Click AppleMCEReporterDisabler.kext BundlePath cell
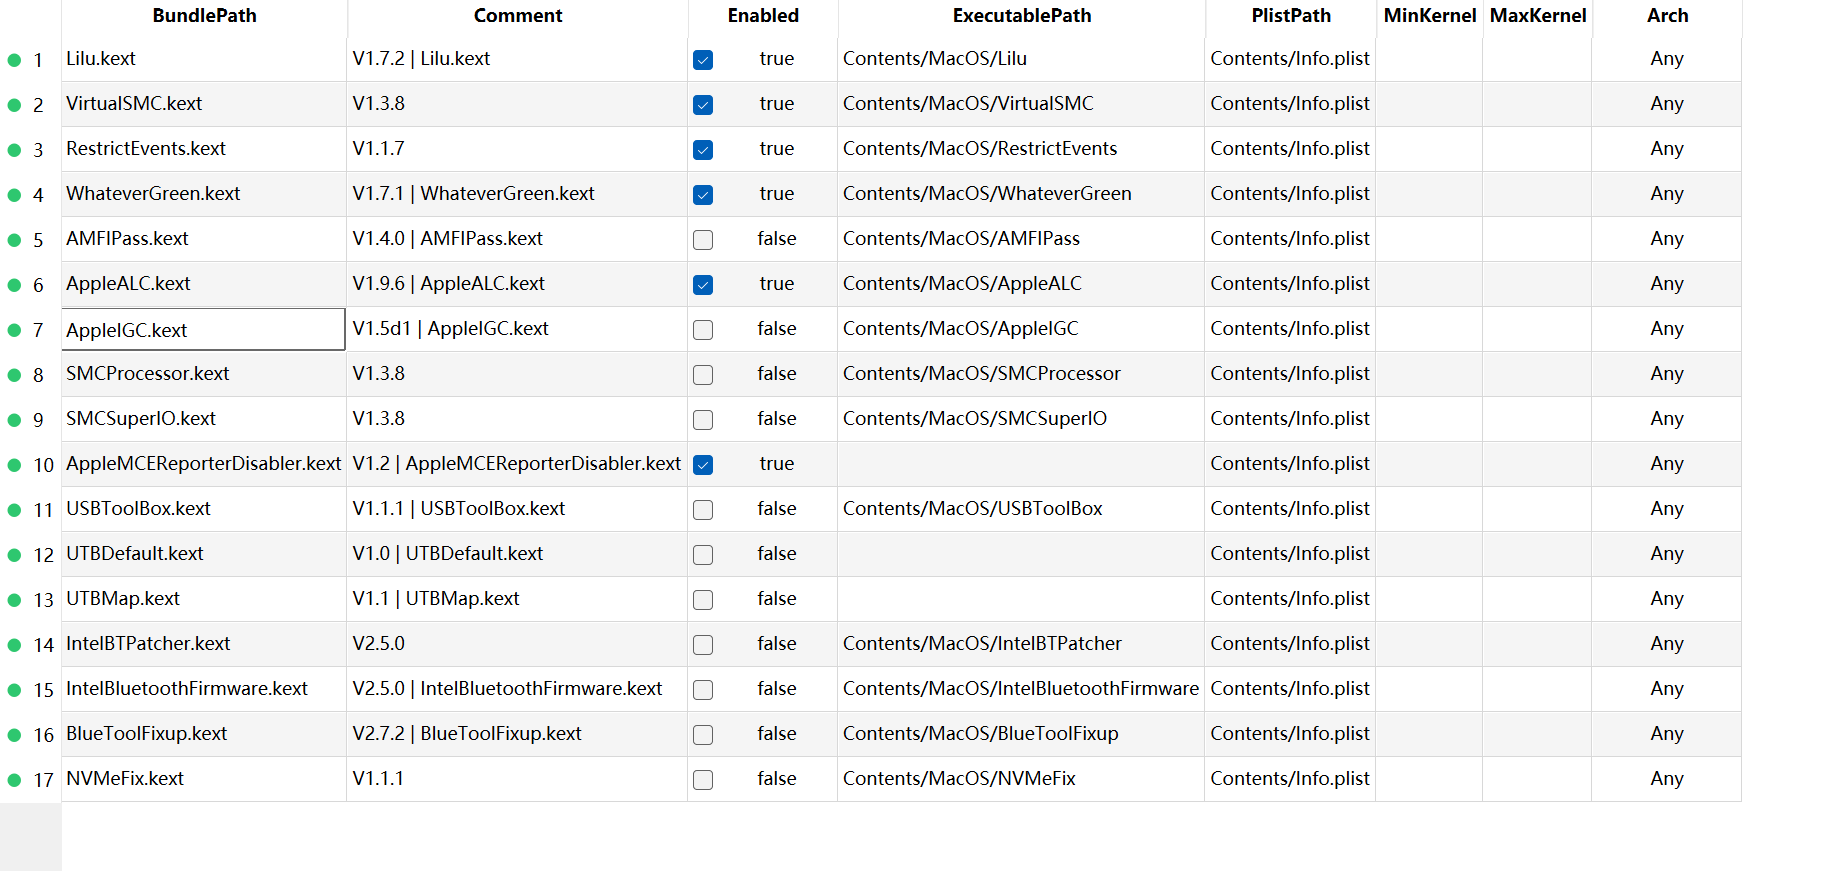 (x=204, y=464)
